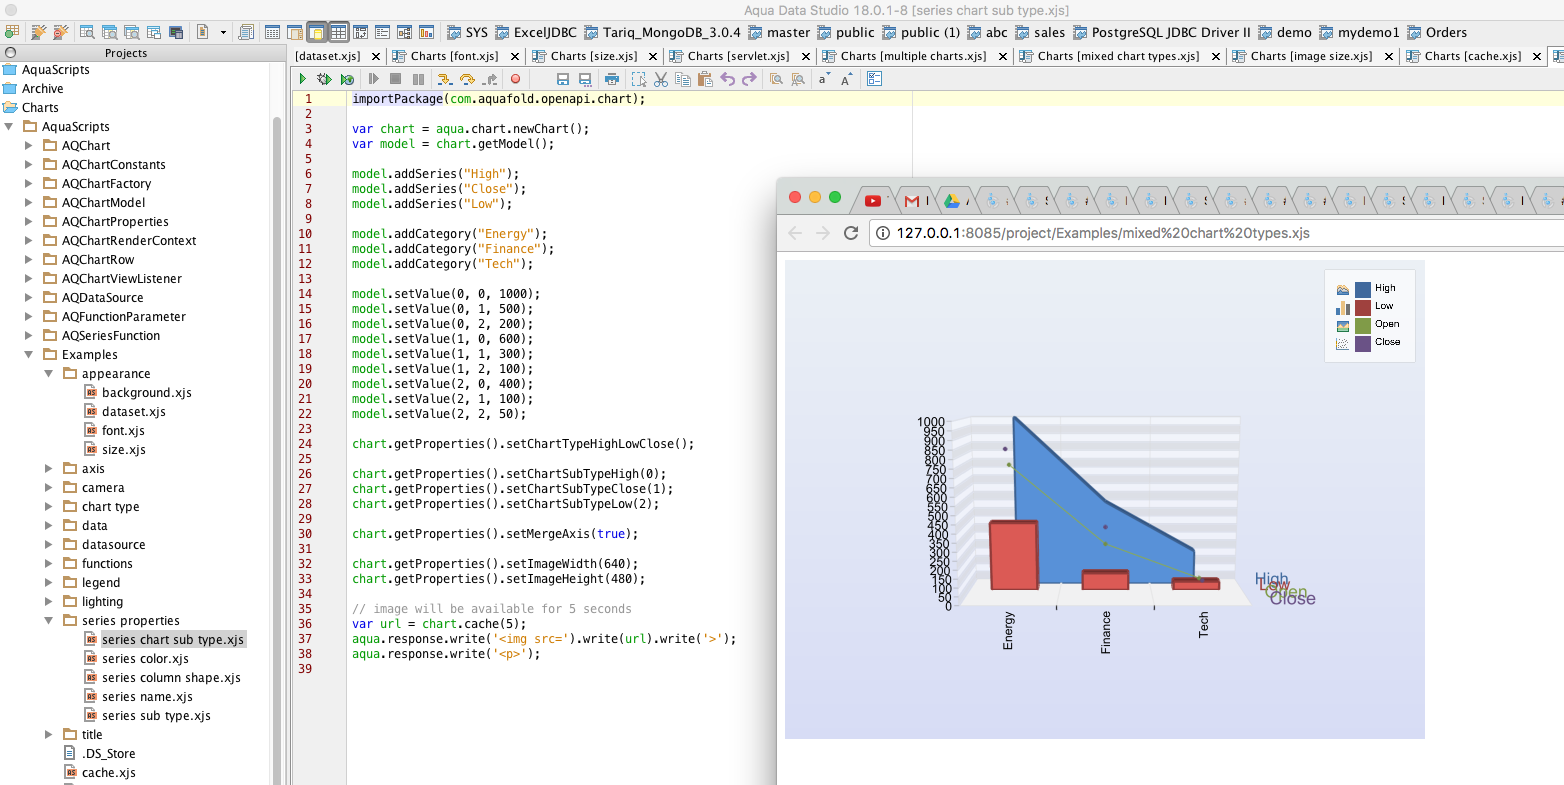Click the green Open legend color swatch
Image resolution: width=1564 pixels, height=785 pixels.
(x=1363, y=325)
